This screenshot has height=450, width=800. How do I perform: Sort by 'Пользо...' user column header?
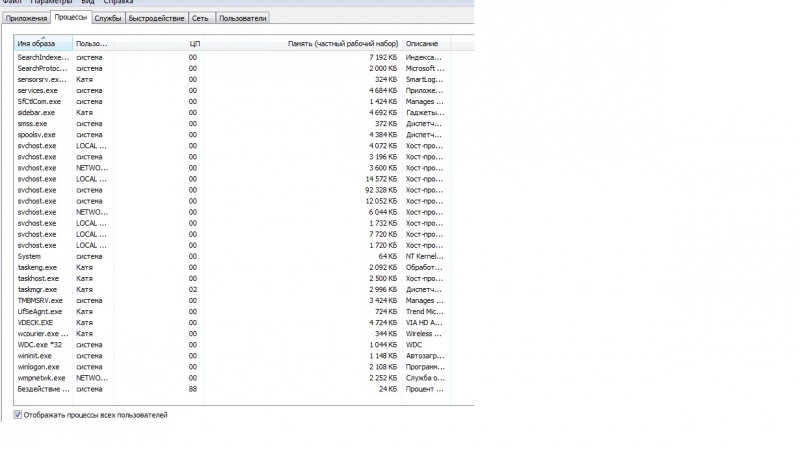click(x=93, y=43)
